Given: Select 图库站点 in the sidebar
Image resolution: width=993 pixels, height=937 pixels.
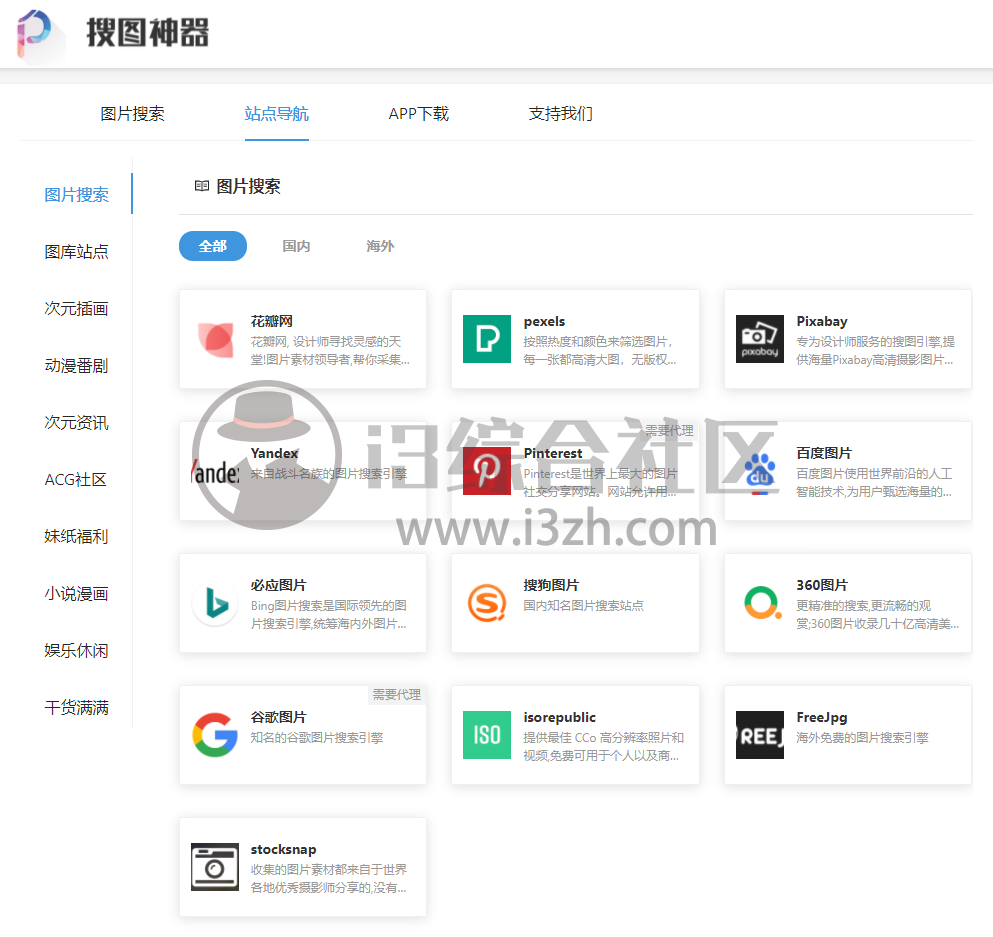Looking at the screenshot, I should coord(77,252).
